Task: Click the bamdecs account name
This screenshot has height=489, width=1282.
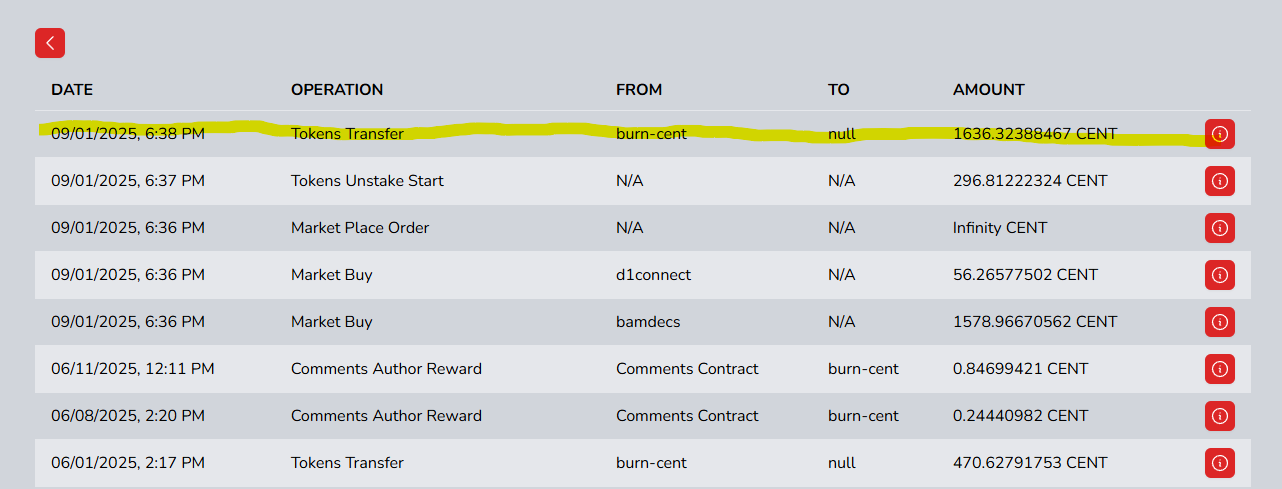Action: point(652,322)
